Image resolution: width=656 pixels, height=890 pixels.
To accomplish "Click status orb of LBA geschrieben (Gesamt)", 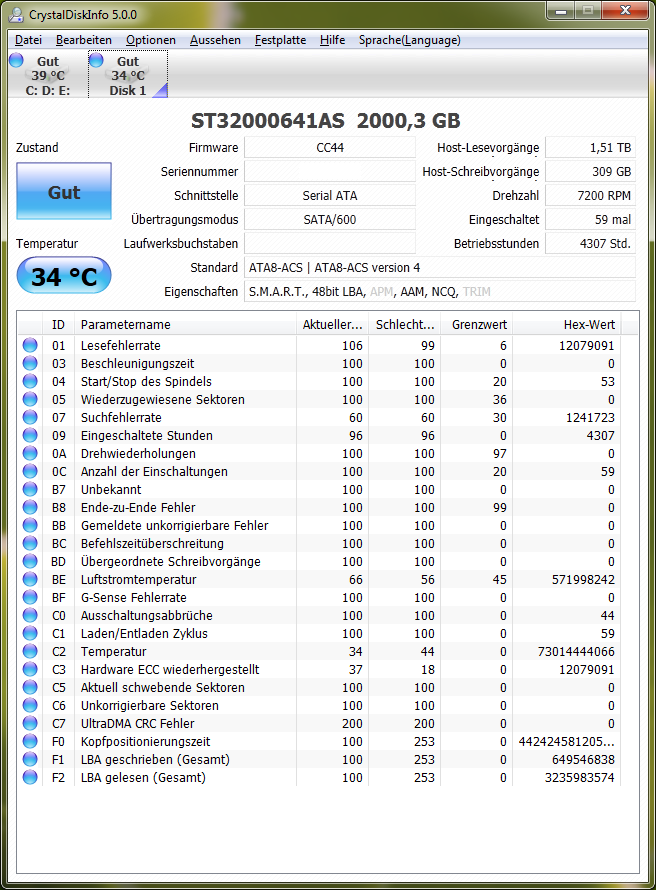I will [30, 759].
